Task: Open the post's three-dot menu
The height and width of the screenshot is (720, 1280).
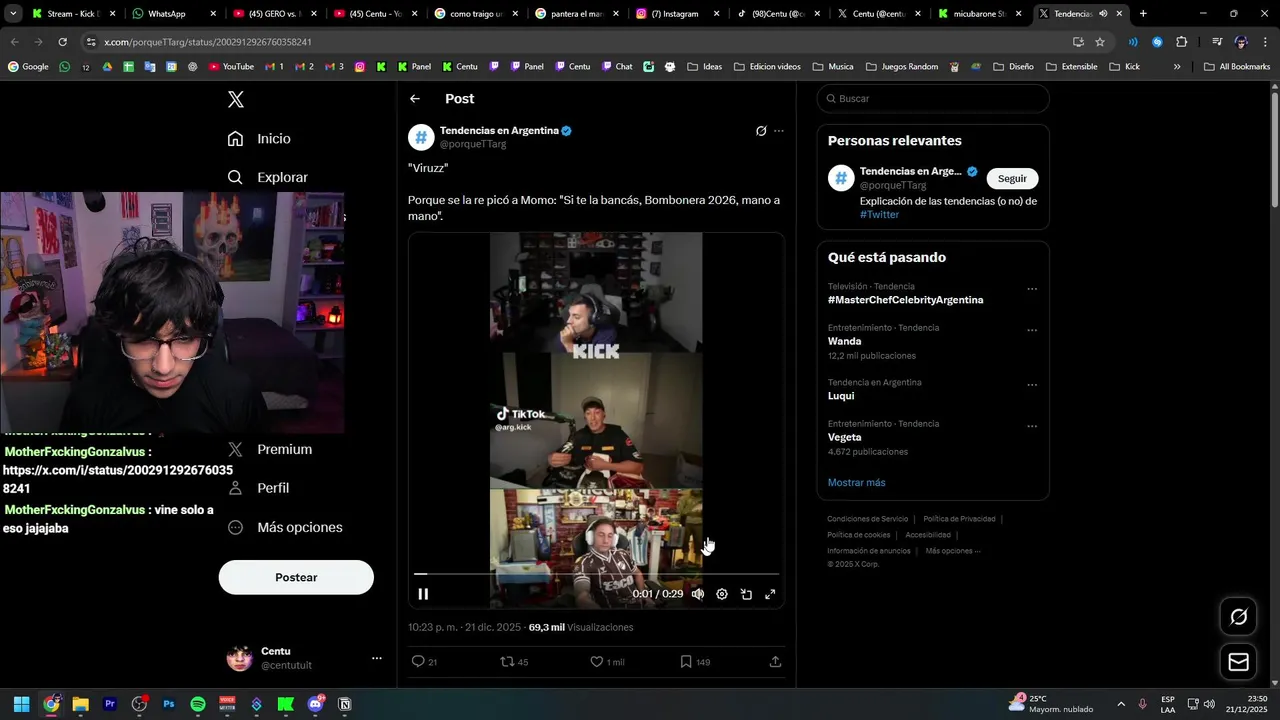Action: click(779, 131)
